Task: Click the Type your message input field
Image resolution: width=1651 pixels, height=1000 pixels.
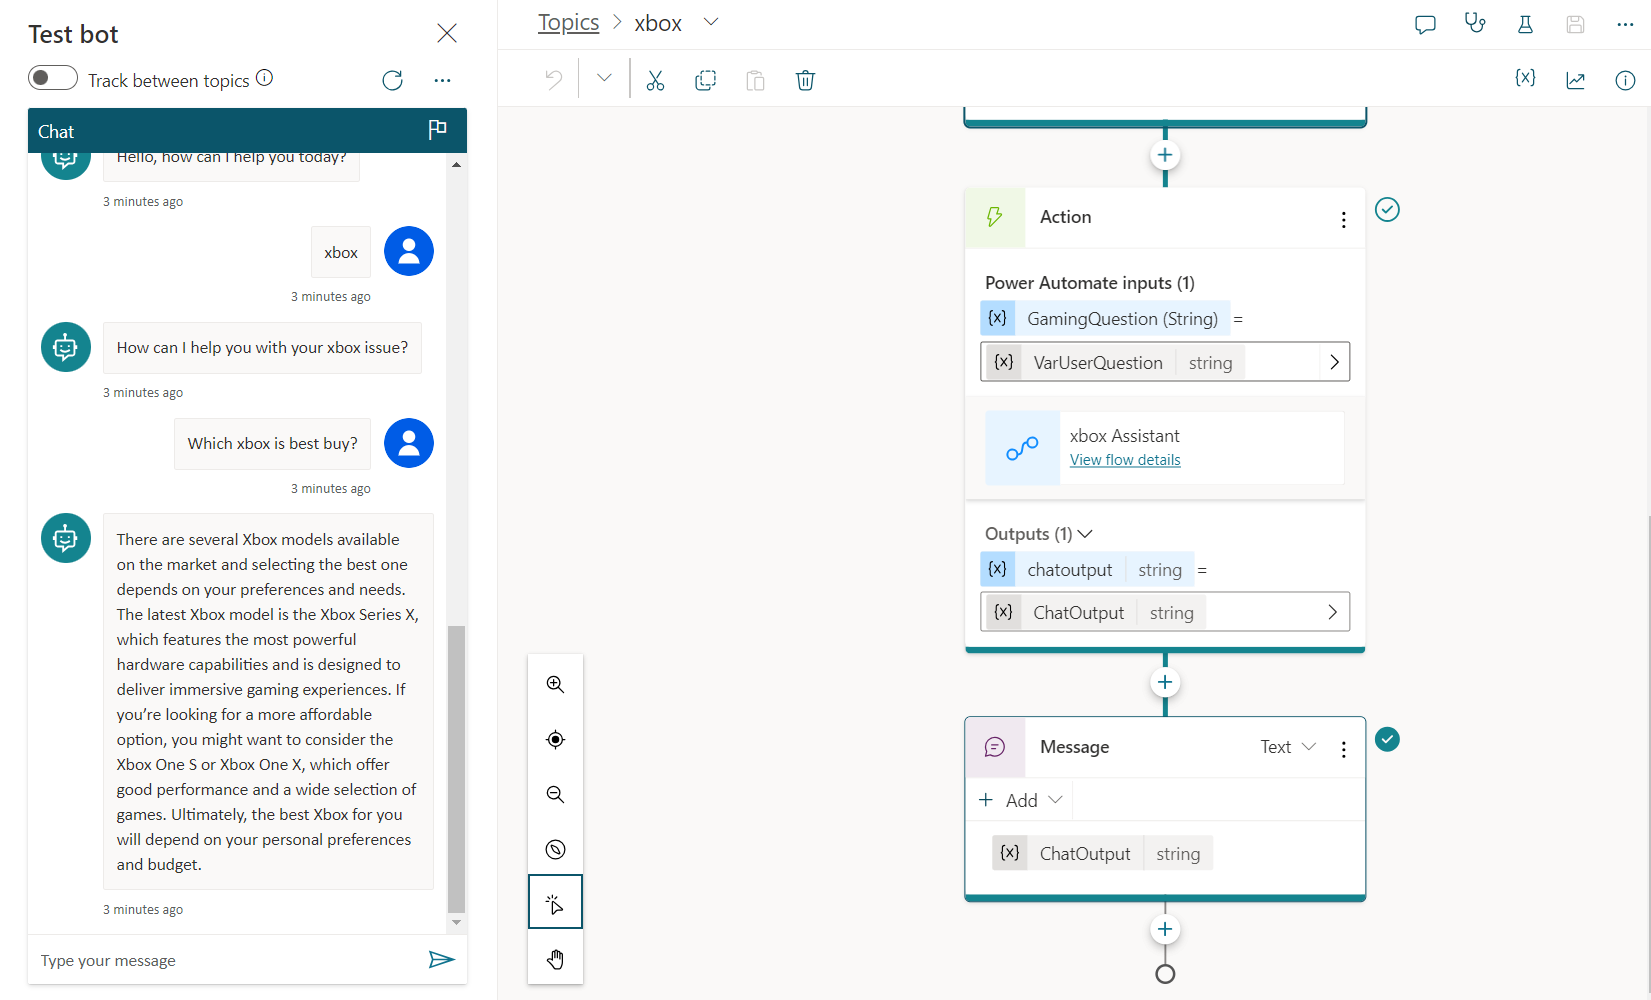Action: (x=225, y=961)
